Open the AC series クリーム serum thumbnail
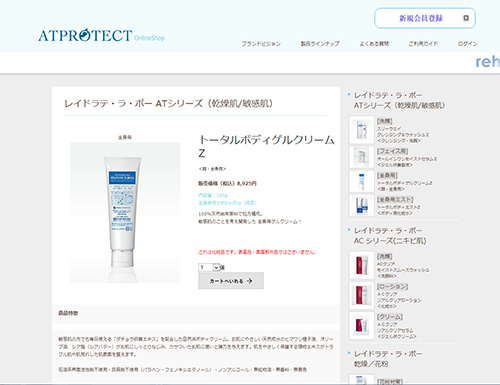Viewport: 500px width, 385px height. (362, 326)
